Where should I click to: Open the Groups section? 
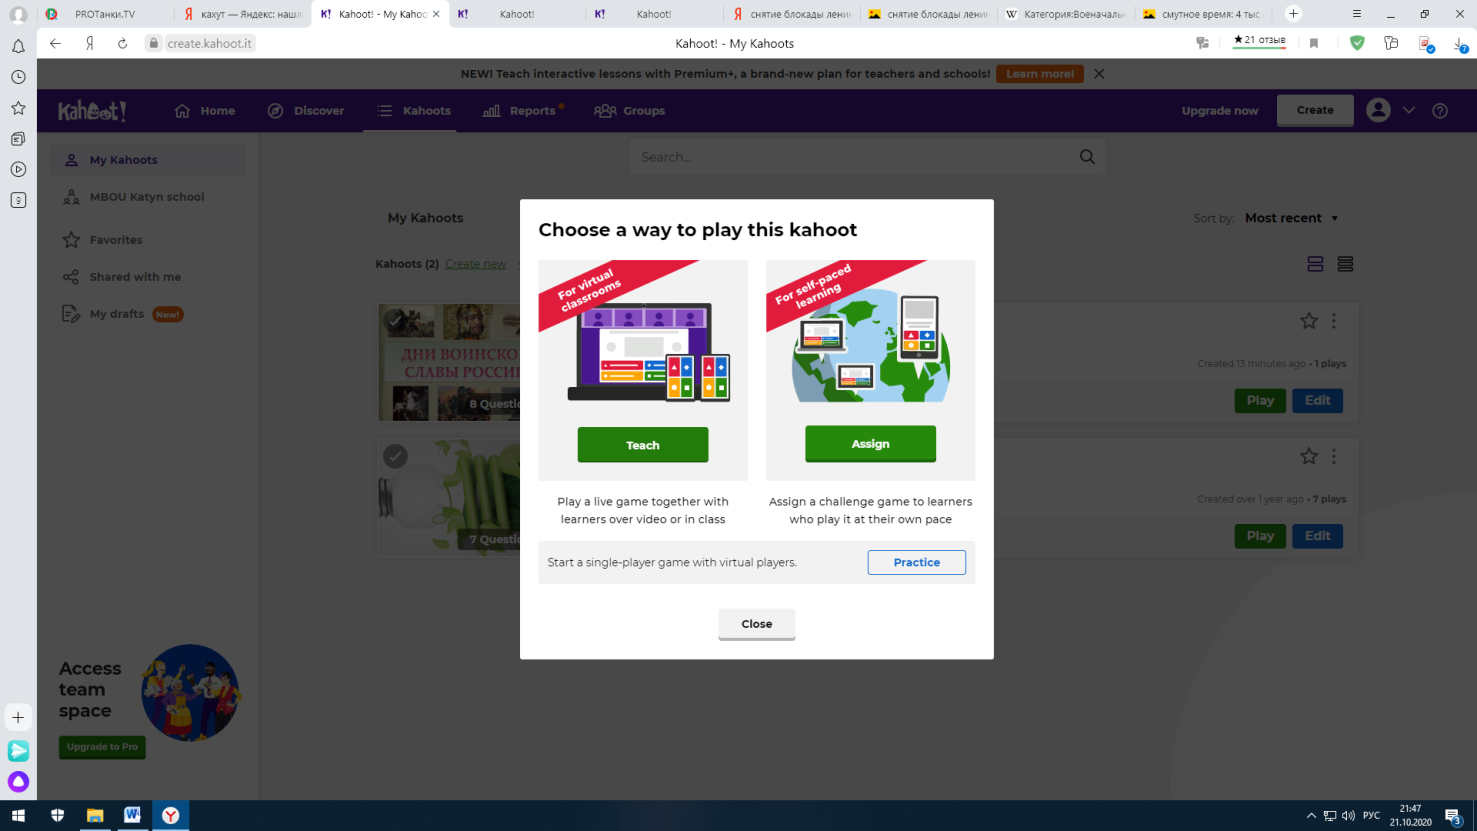click(630, 111)
